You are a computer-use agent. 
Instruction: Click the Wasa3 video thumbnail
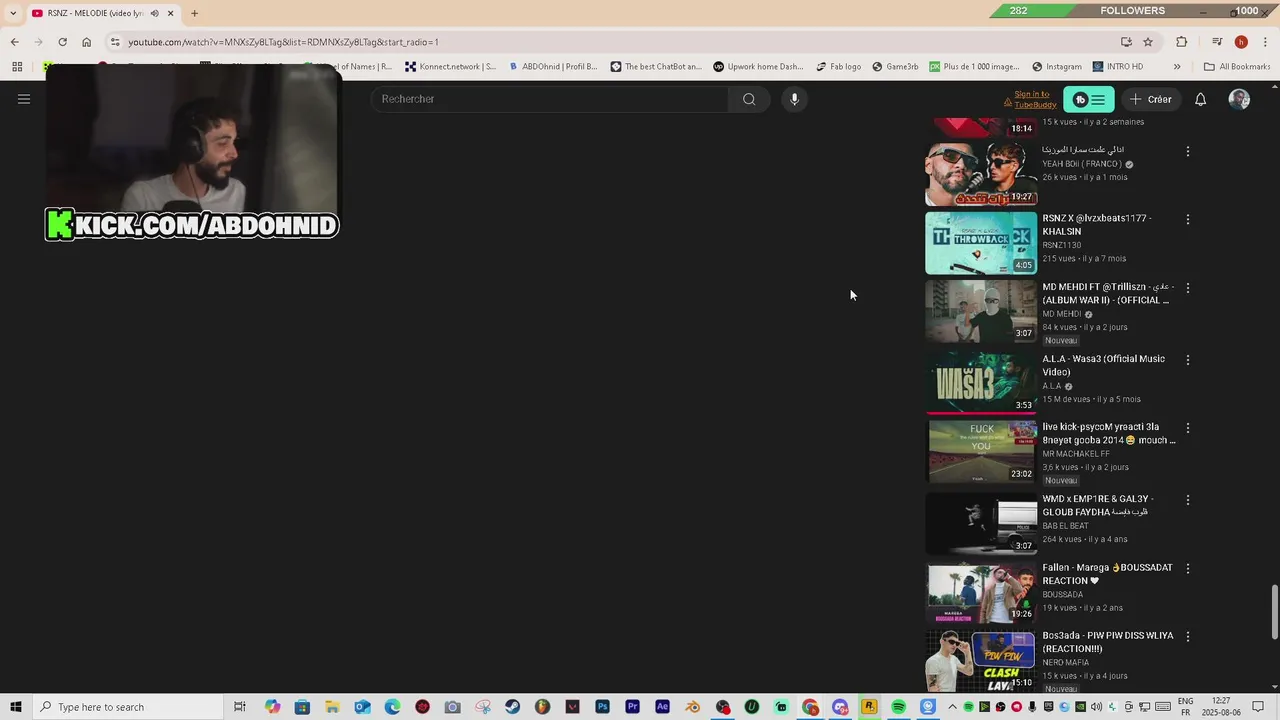pos(981,382)
